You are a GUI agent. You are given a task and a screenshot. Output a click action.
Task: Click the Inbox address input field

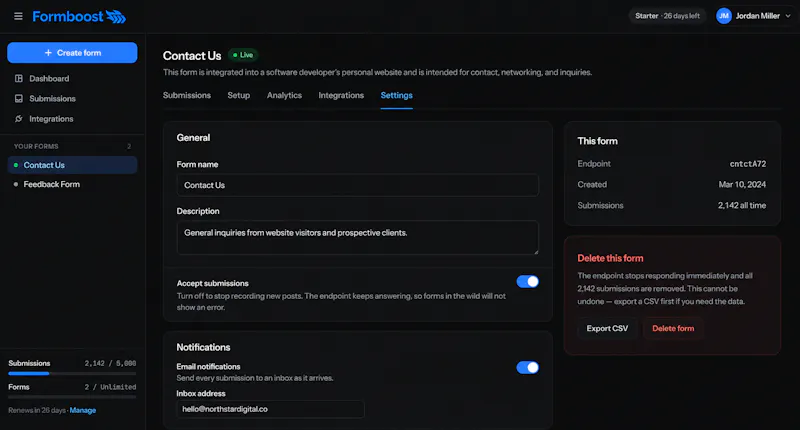point(270,409)
